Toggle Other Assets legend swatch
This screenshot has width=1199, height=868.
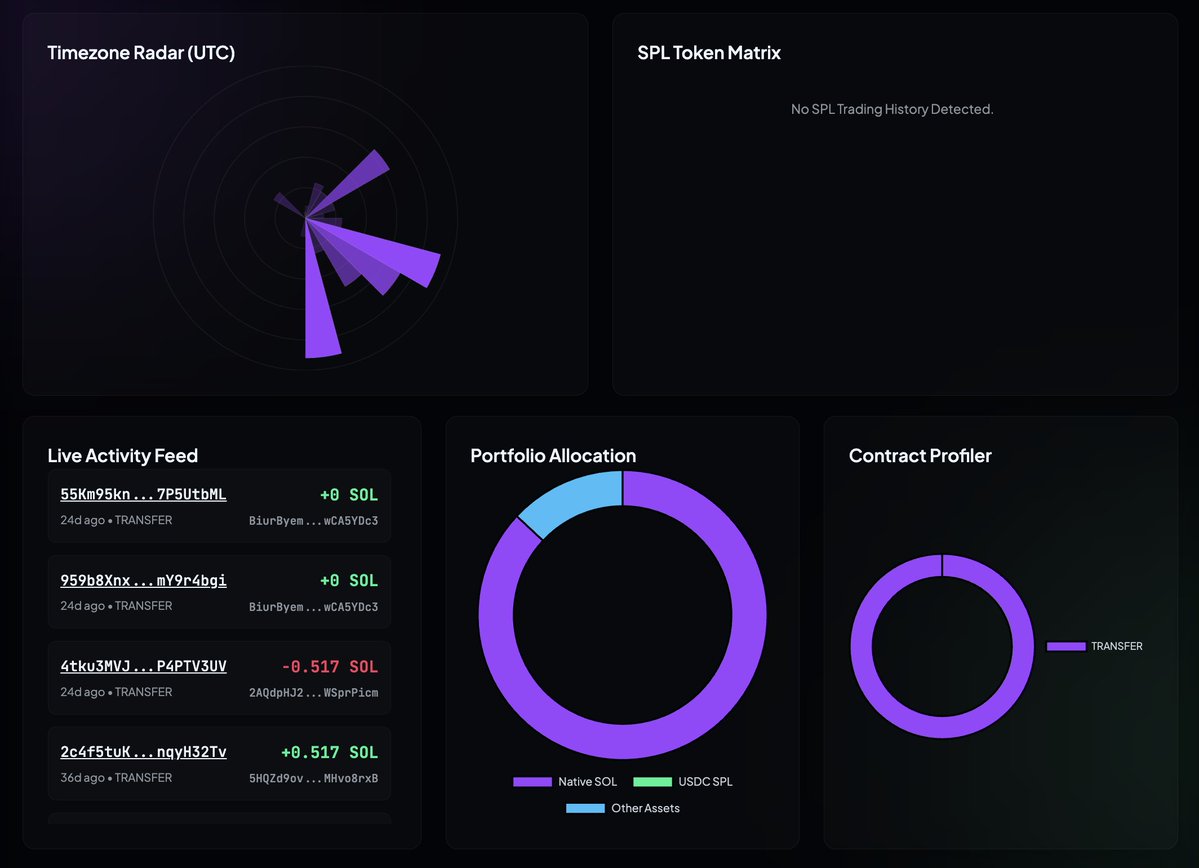point(585,808)
